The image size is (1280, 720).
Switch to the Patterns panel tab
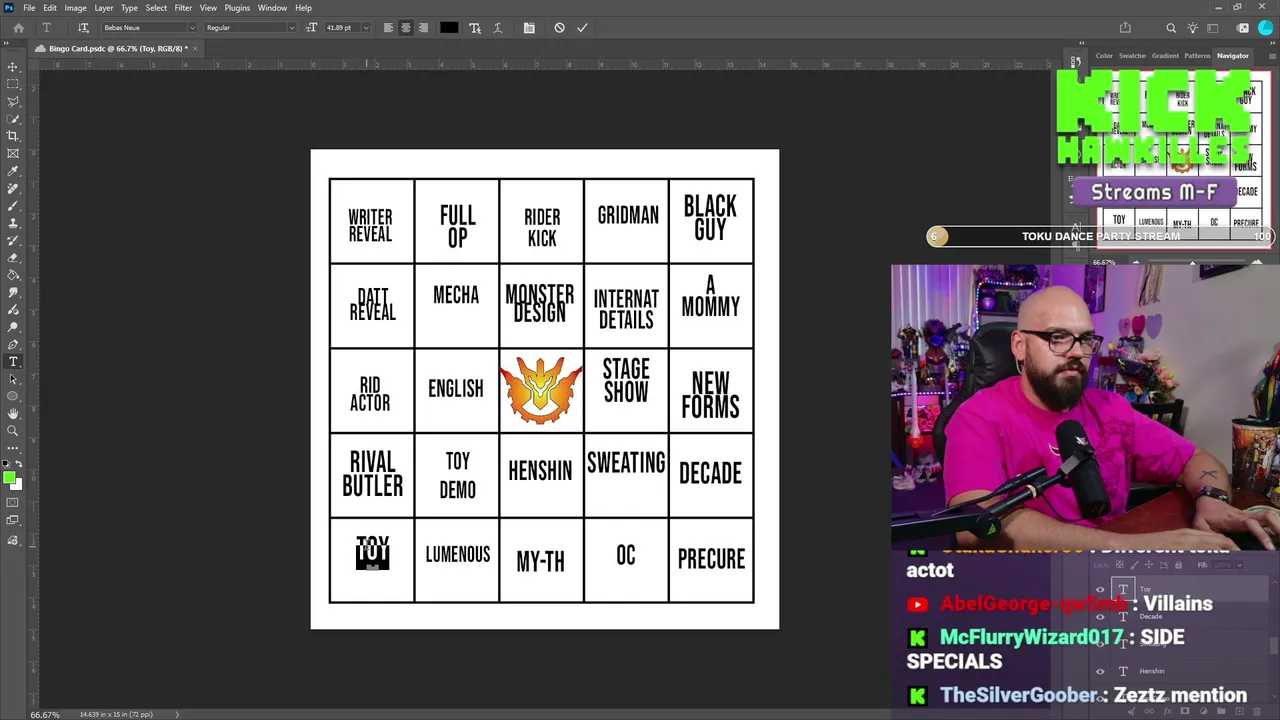coord(1197,56)
